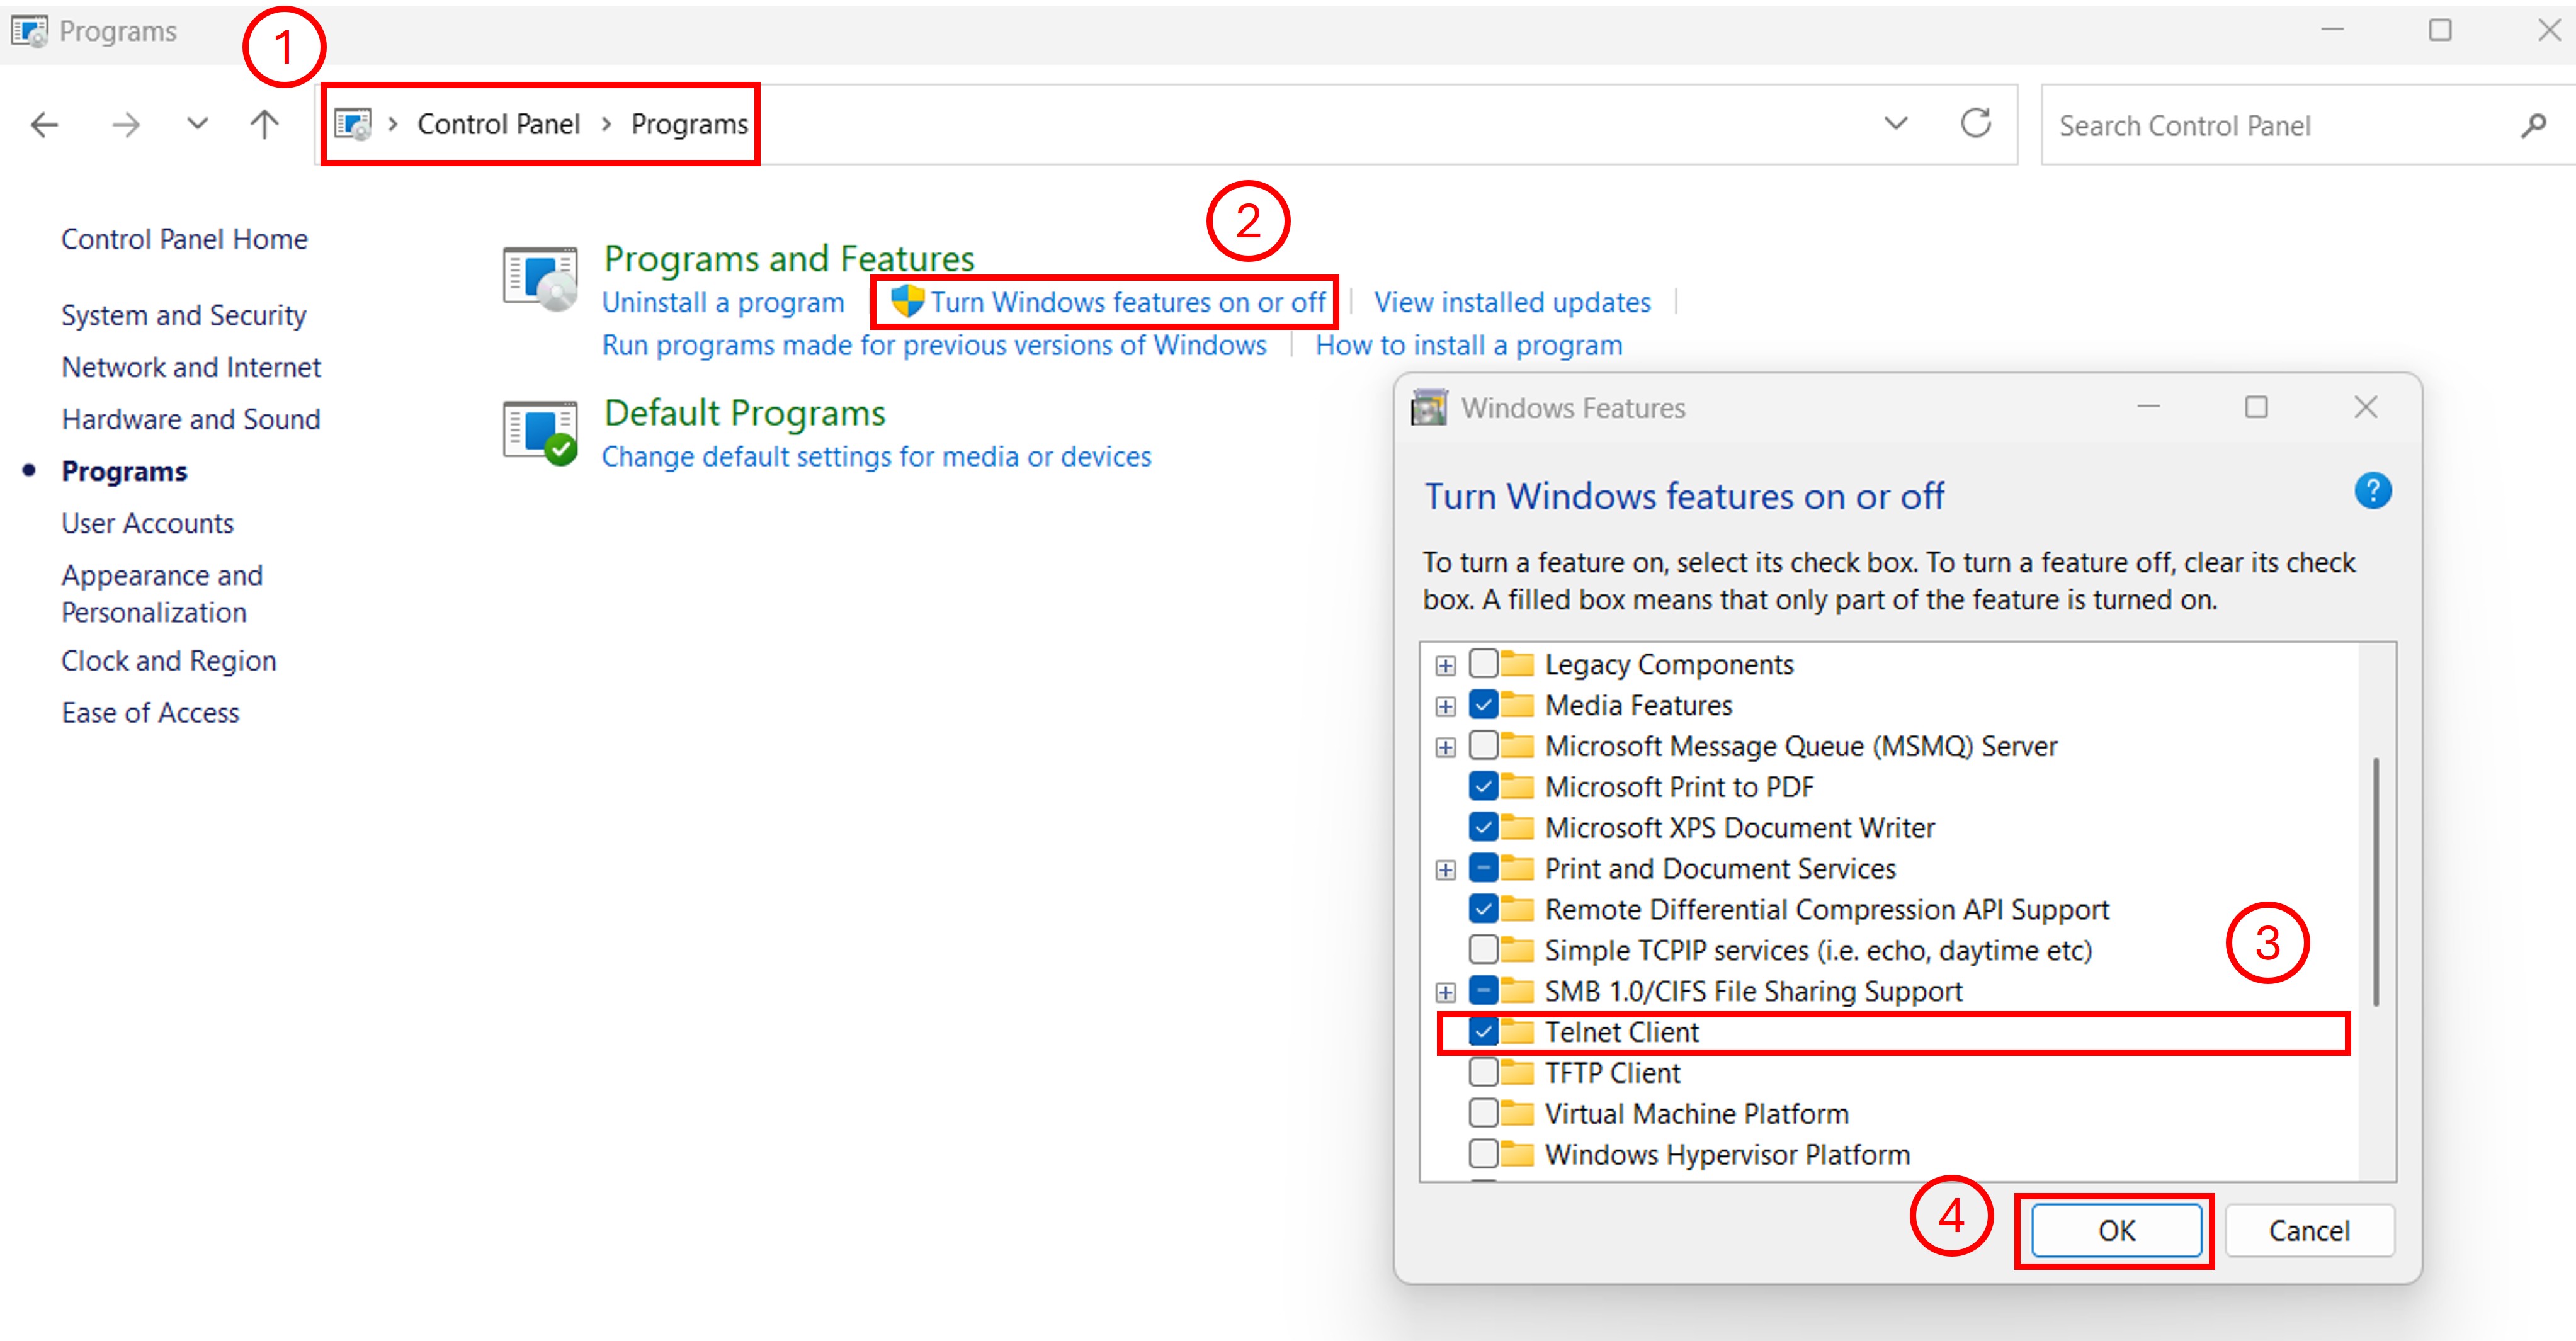Click the shield icon beside Turn Windows features
Screen dimensions: 2576x1341
(907, 301)
